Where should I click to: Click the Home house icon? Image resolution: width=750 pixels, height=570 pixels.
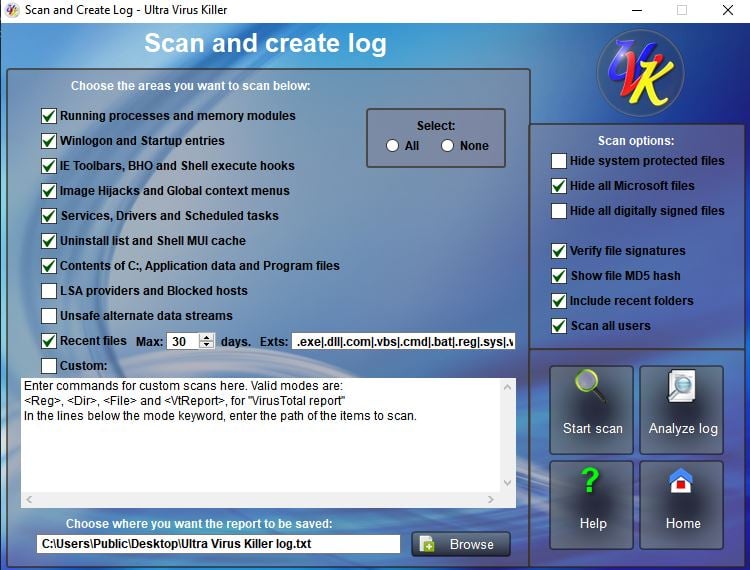point(681,481)
